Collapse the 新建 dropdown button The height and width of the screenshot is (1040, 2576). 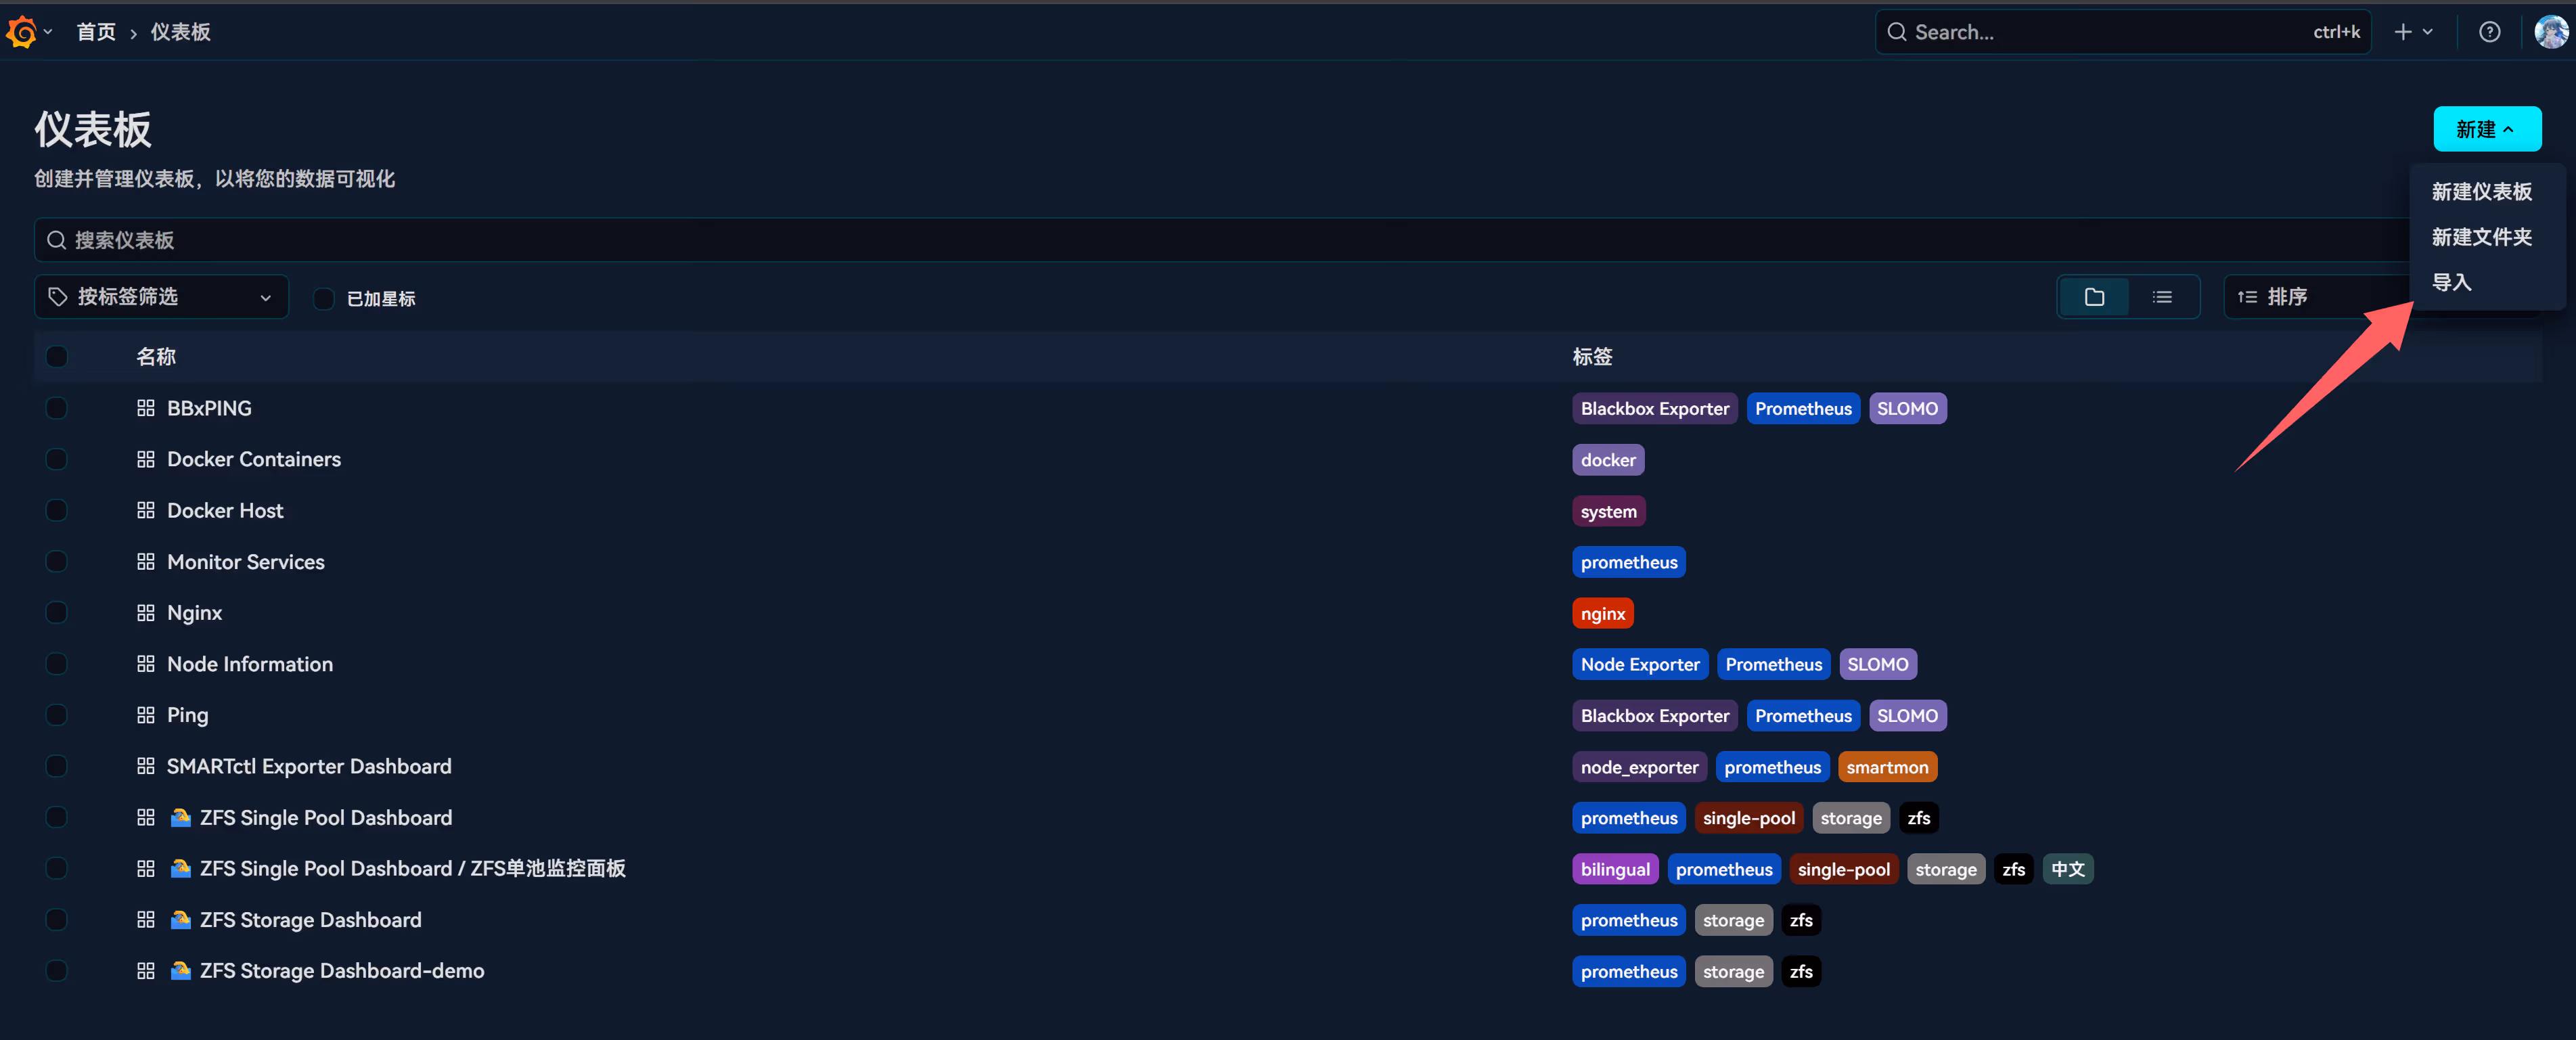[2486, 129]
